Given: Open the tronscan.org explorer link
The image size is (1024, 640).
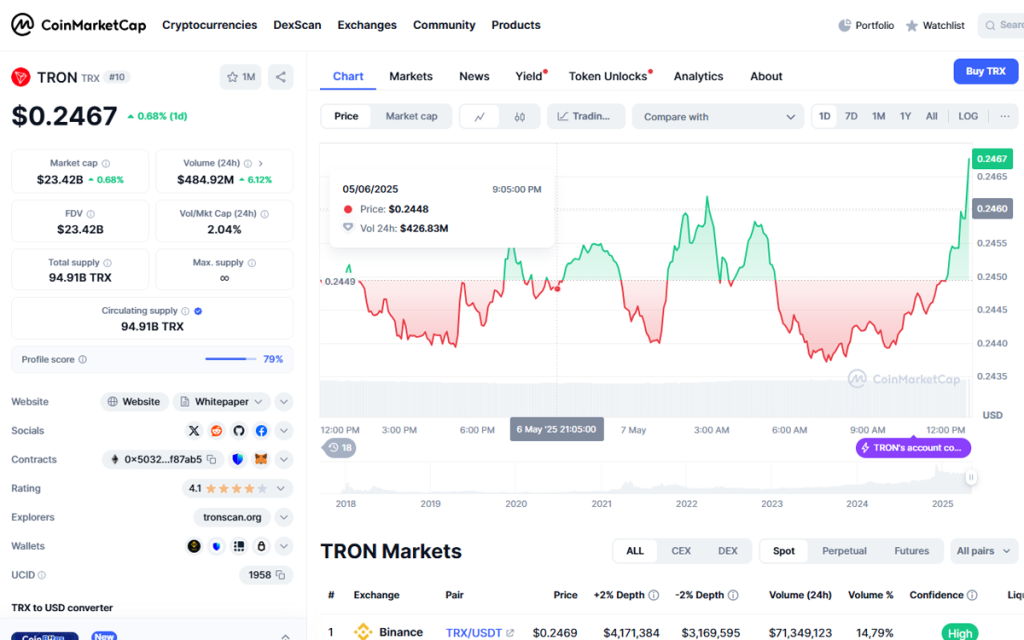Looking at the screenshot, I should [x=232, y=518].
